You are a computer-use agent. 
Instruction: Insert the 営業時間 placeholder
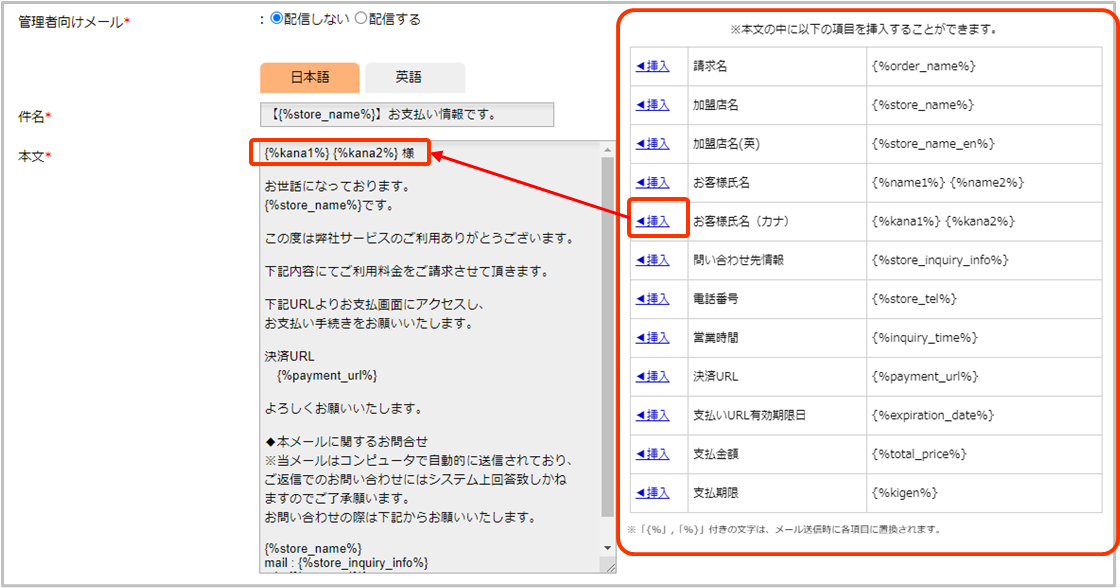coord(652,338)
